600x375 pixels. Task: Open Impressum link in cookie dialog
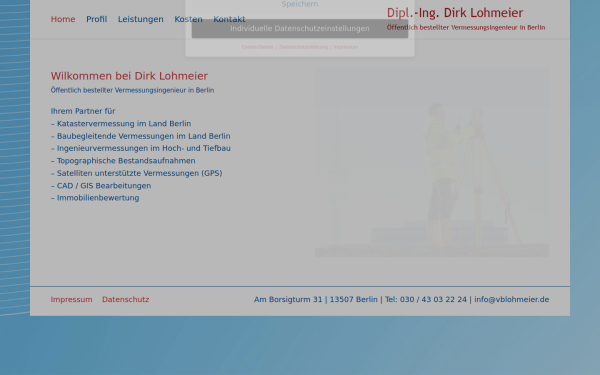pyautogui.click(x=346, y=47)
